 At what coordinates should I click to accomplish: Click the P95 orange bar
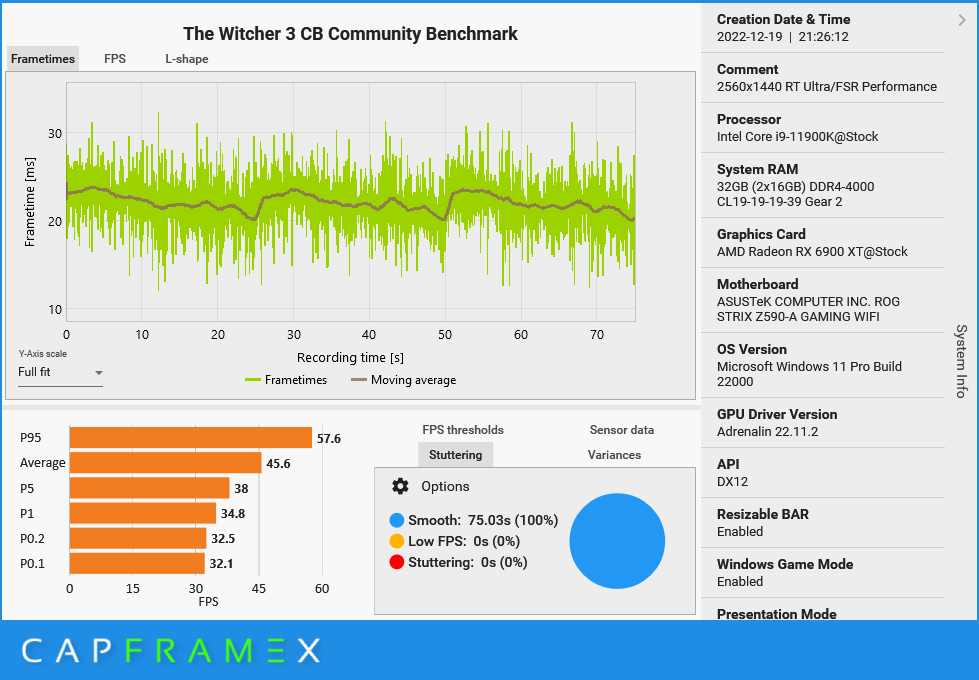(x=190, y=438)
